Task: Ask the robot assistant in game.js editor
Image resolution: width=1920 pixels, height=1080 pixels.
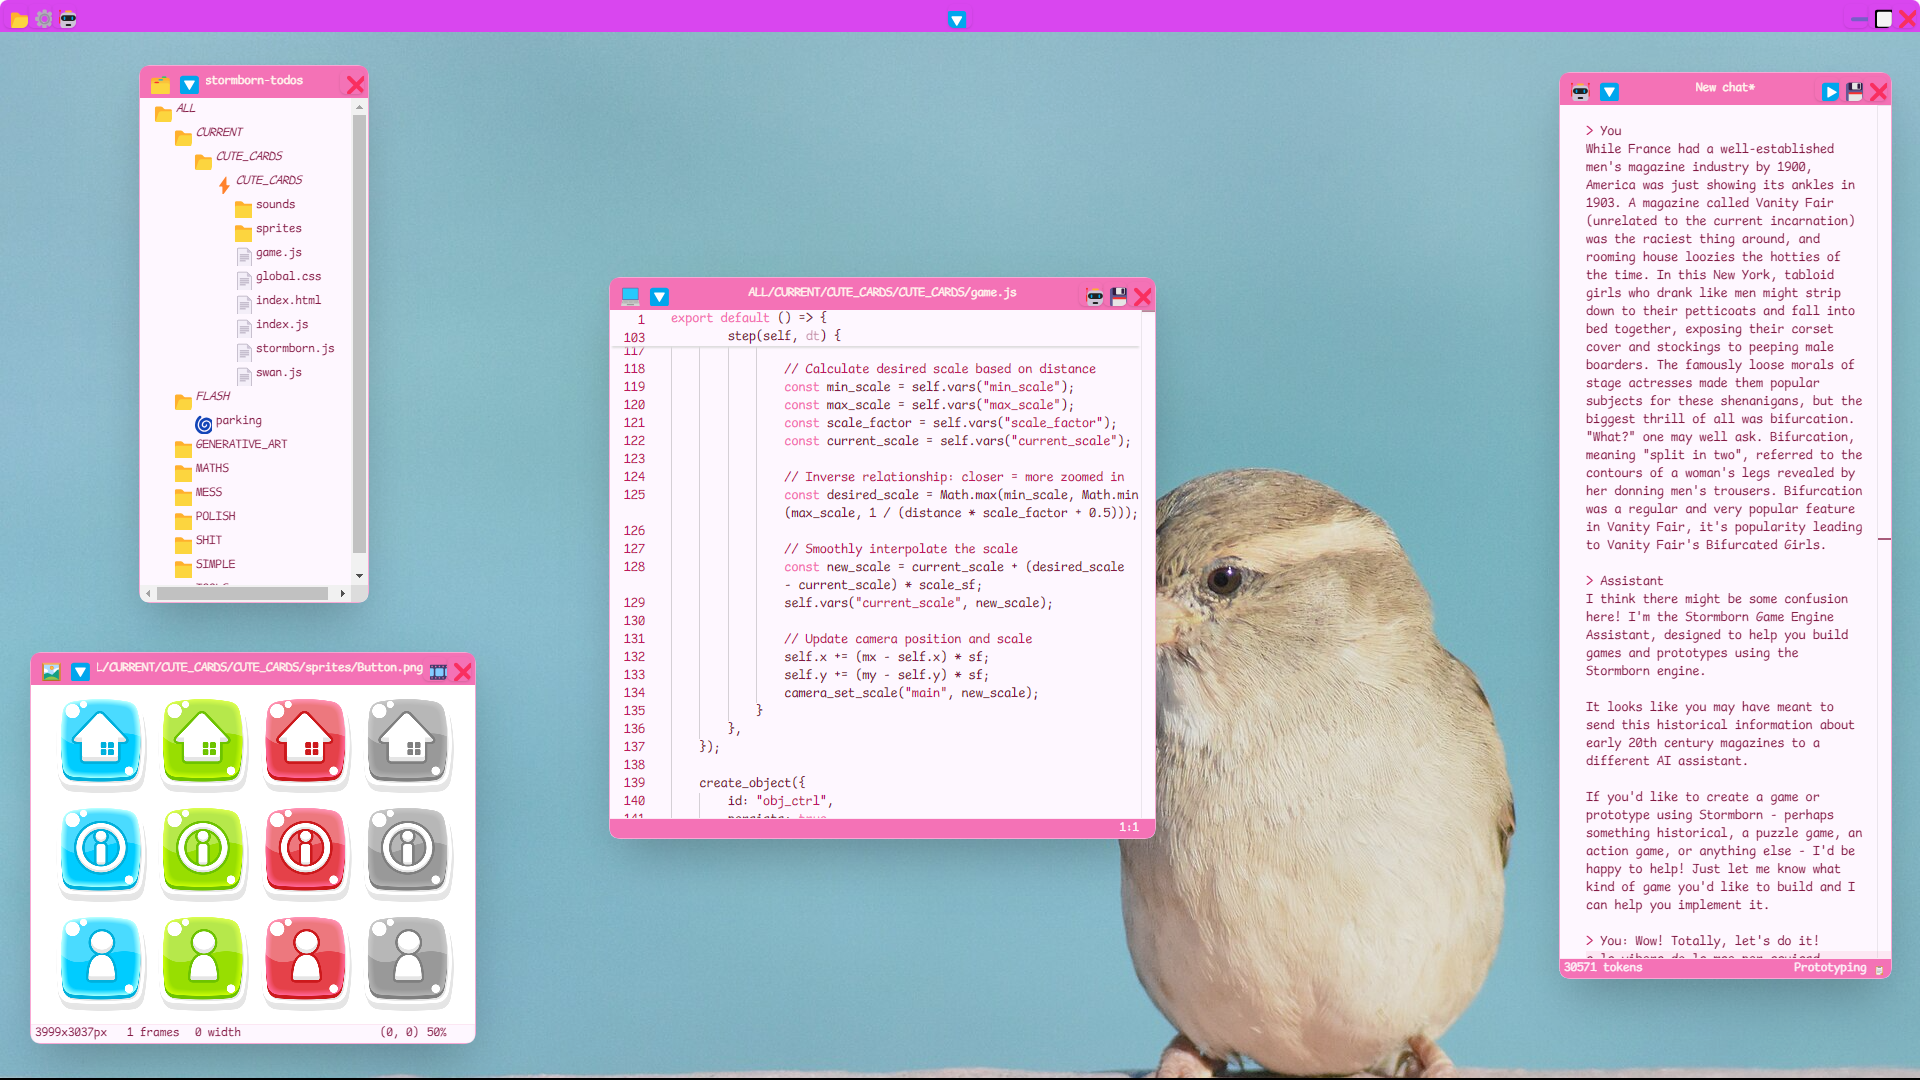Action: (x=1095, y=297)
